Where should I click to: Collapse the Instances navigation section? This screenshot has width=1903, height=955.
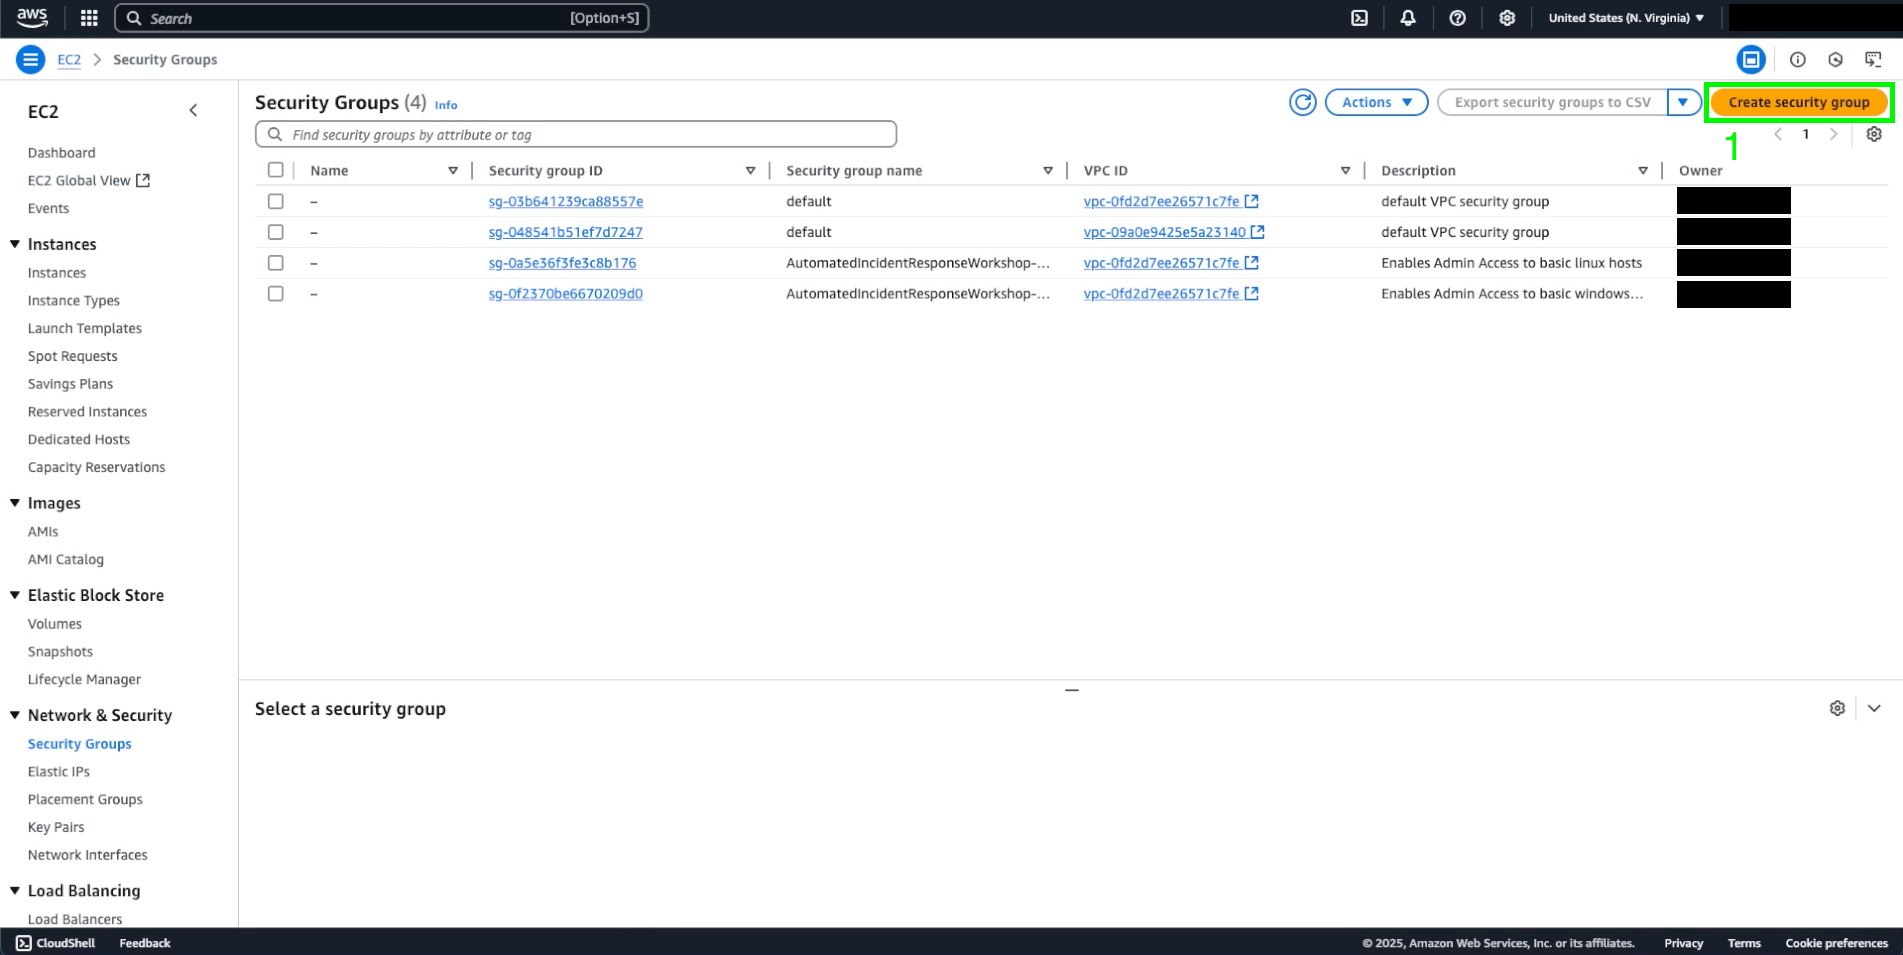[15, 244]
